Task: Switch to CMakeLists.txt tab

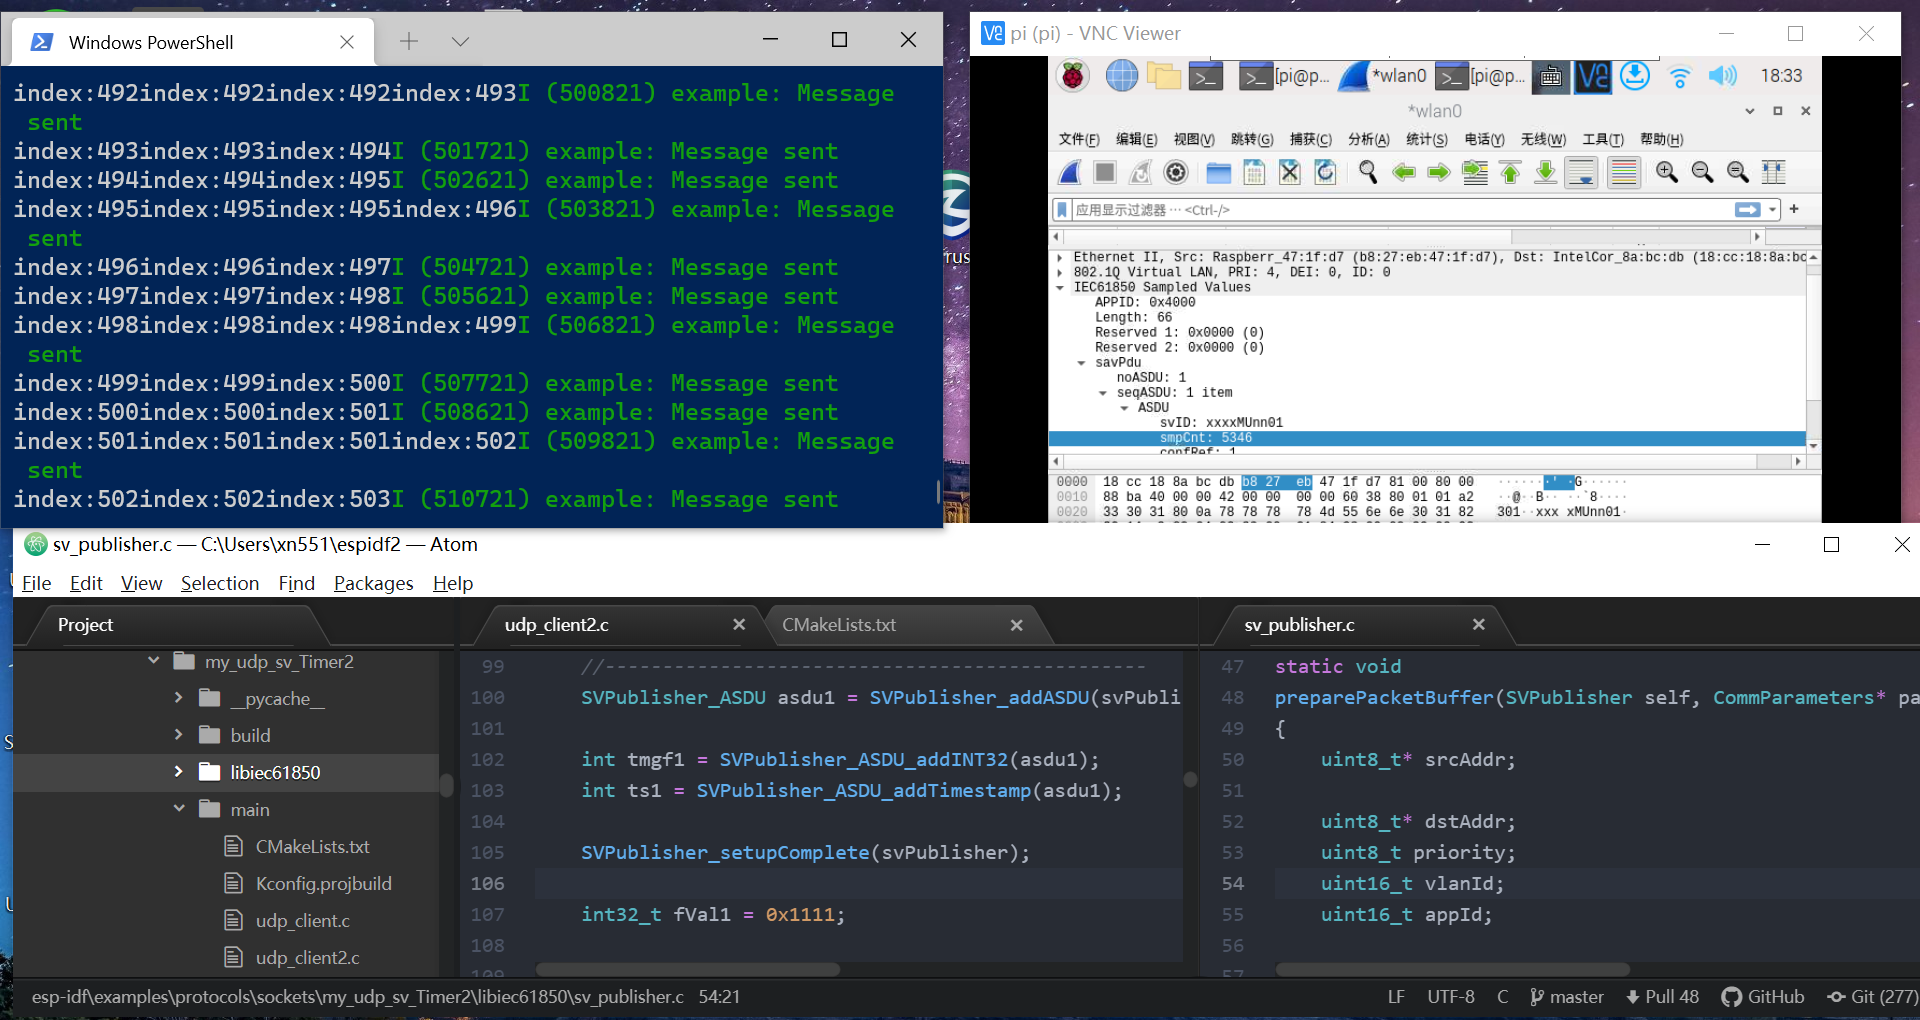Action: click(839, 625)
